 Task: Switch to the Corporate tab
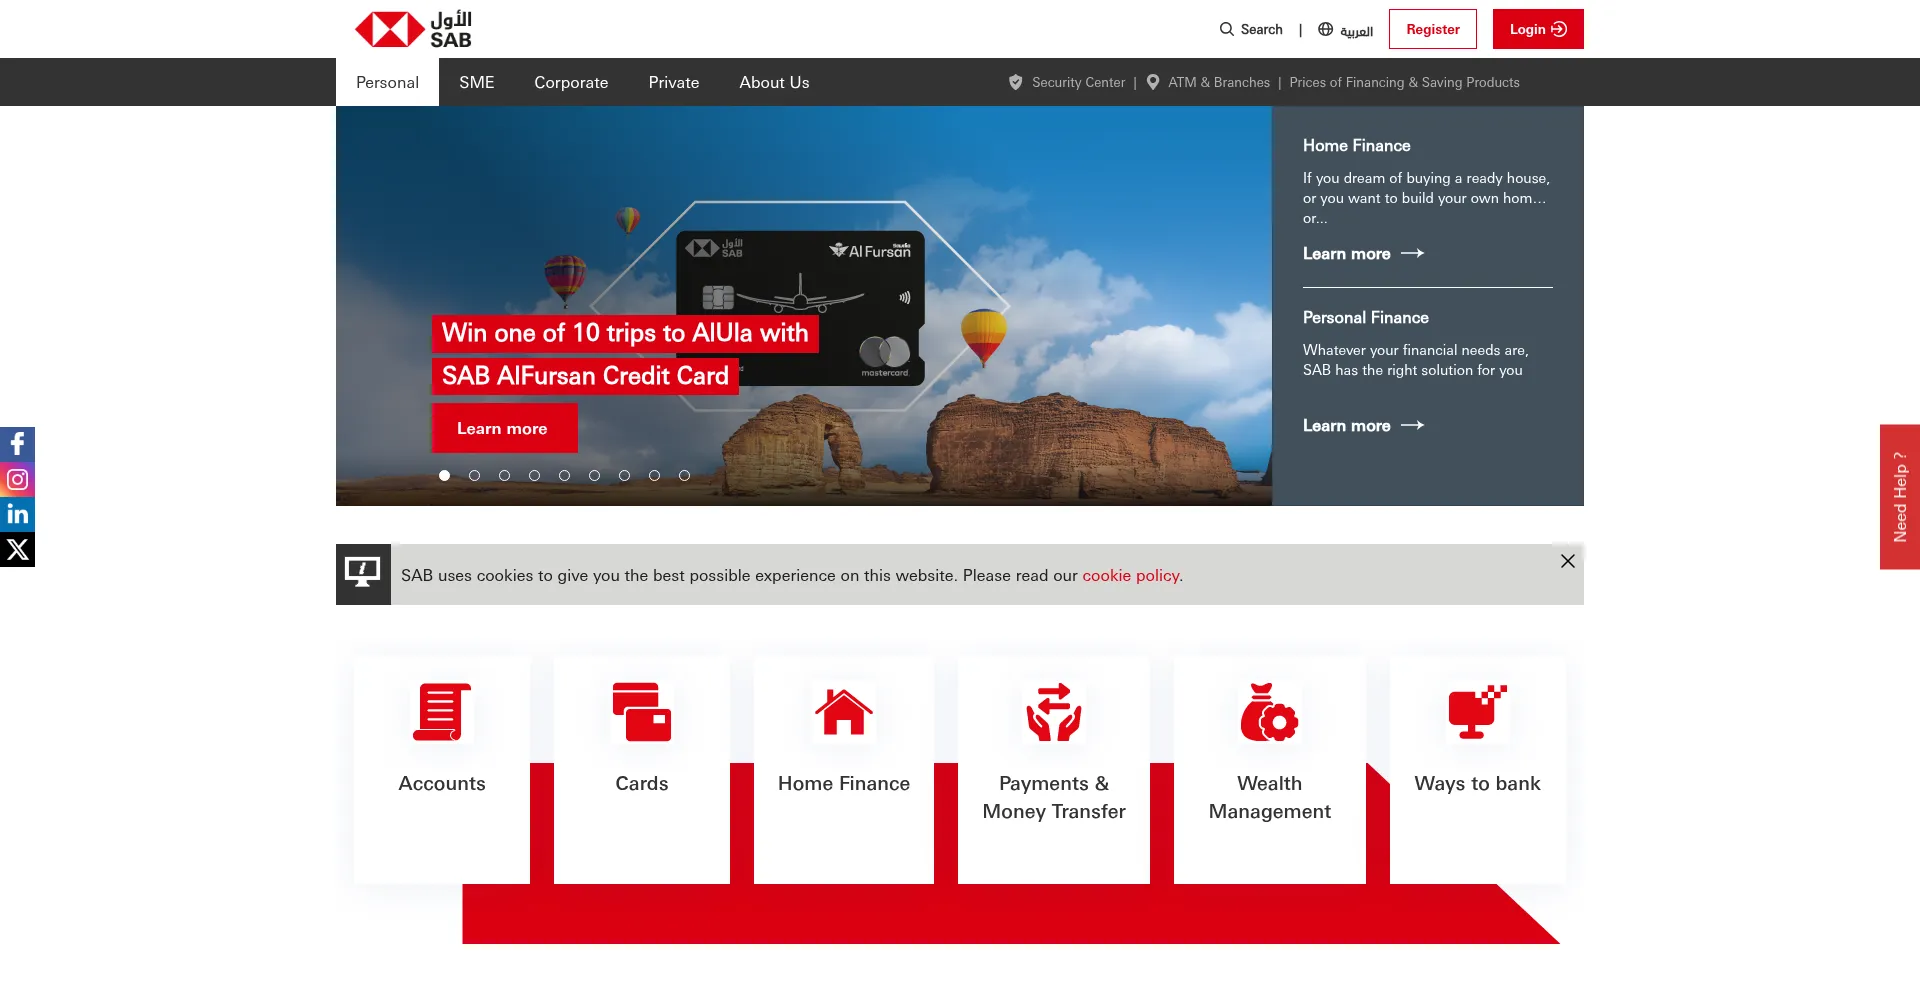click(x=571, y=82)
